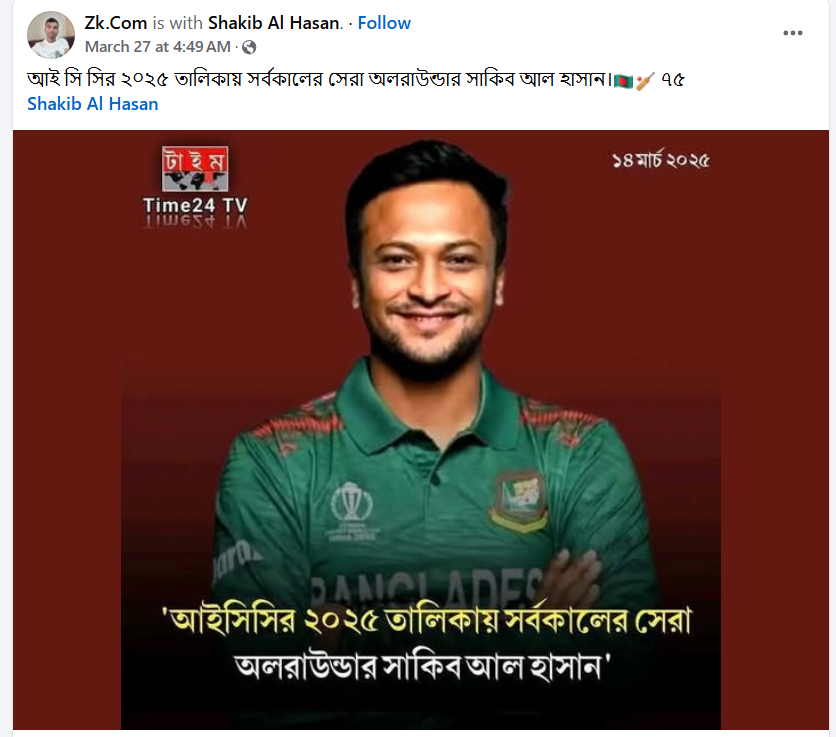836x737 pixels.
Task: Click the Bangla date in the image corner
Action: coord(661,159)
